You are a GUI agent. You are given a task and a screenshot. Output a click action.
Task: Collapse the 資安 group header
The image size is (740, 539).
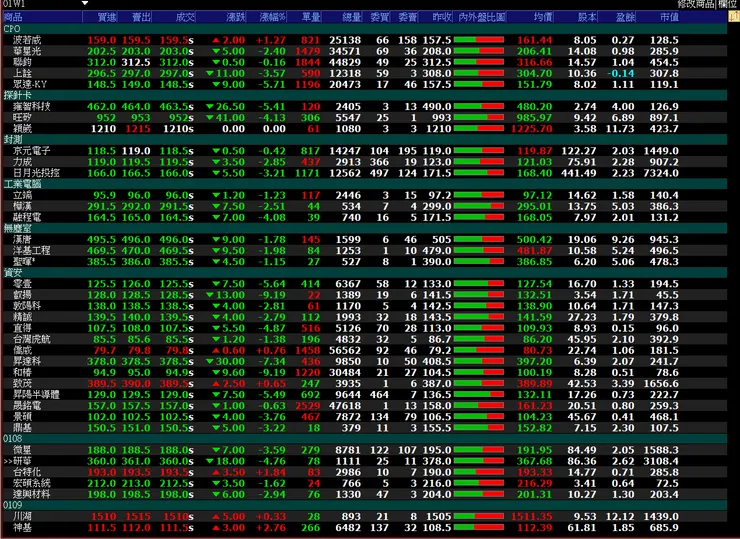tap(364, 273)
